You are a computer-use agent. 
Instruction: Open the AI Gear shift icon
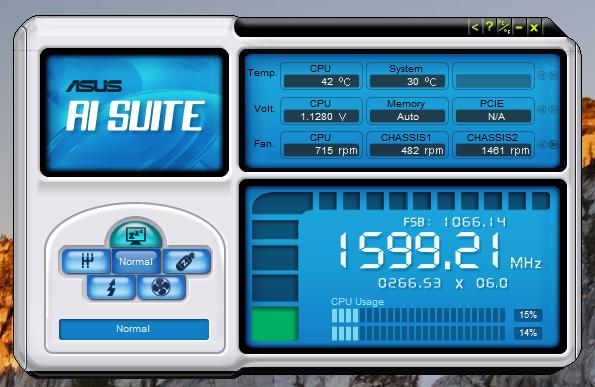coord(87,261)
